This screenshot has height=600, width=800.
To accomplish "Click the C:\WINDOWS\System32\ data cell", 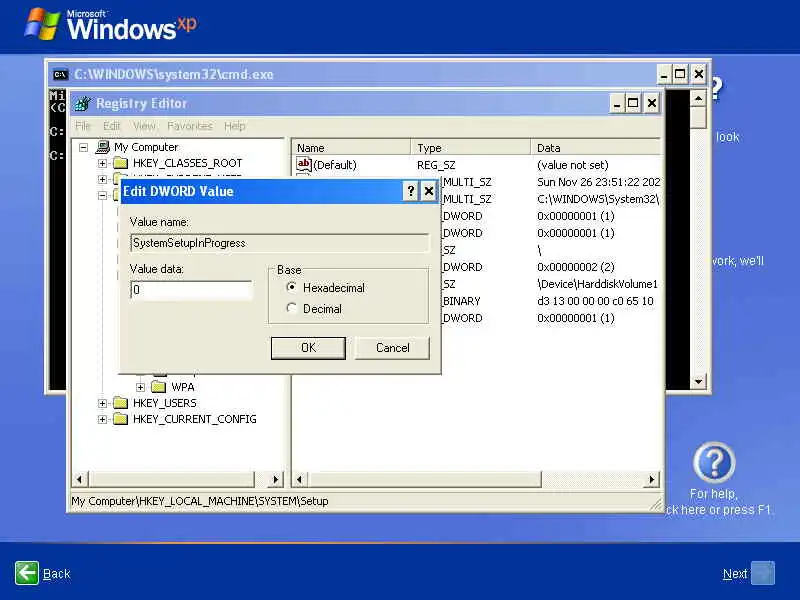I will [x=598, y=199].
